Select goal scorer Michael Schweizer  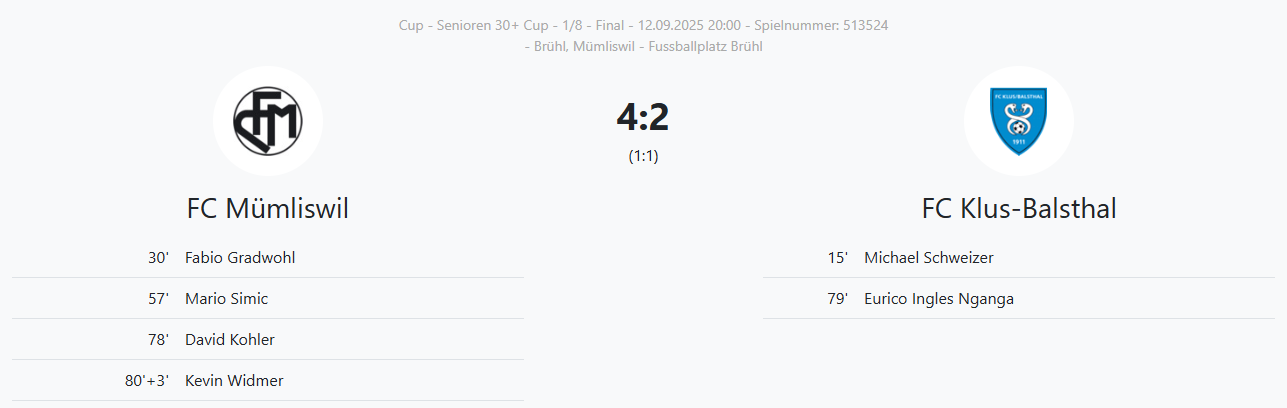click(928, 258)
